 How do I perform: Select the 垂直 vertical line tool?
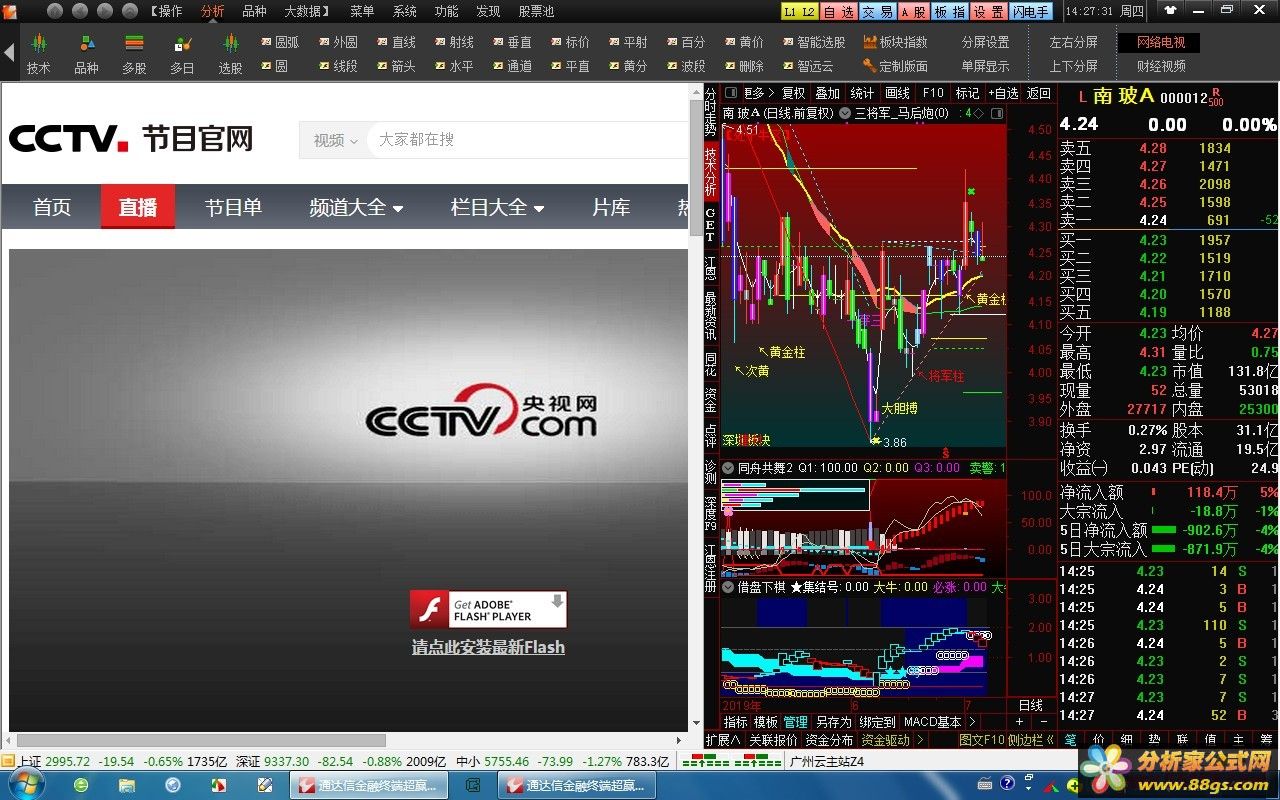click(512, 42)
